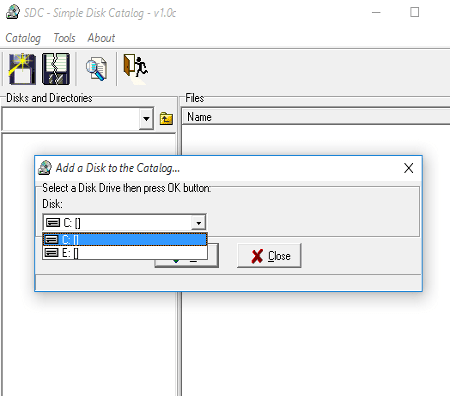Click the Close button in dialog
450x396 pixels.
pyautogui.click(x=269, y=256)
